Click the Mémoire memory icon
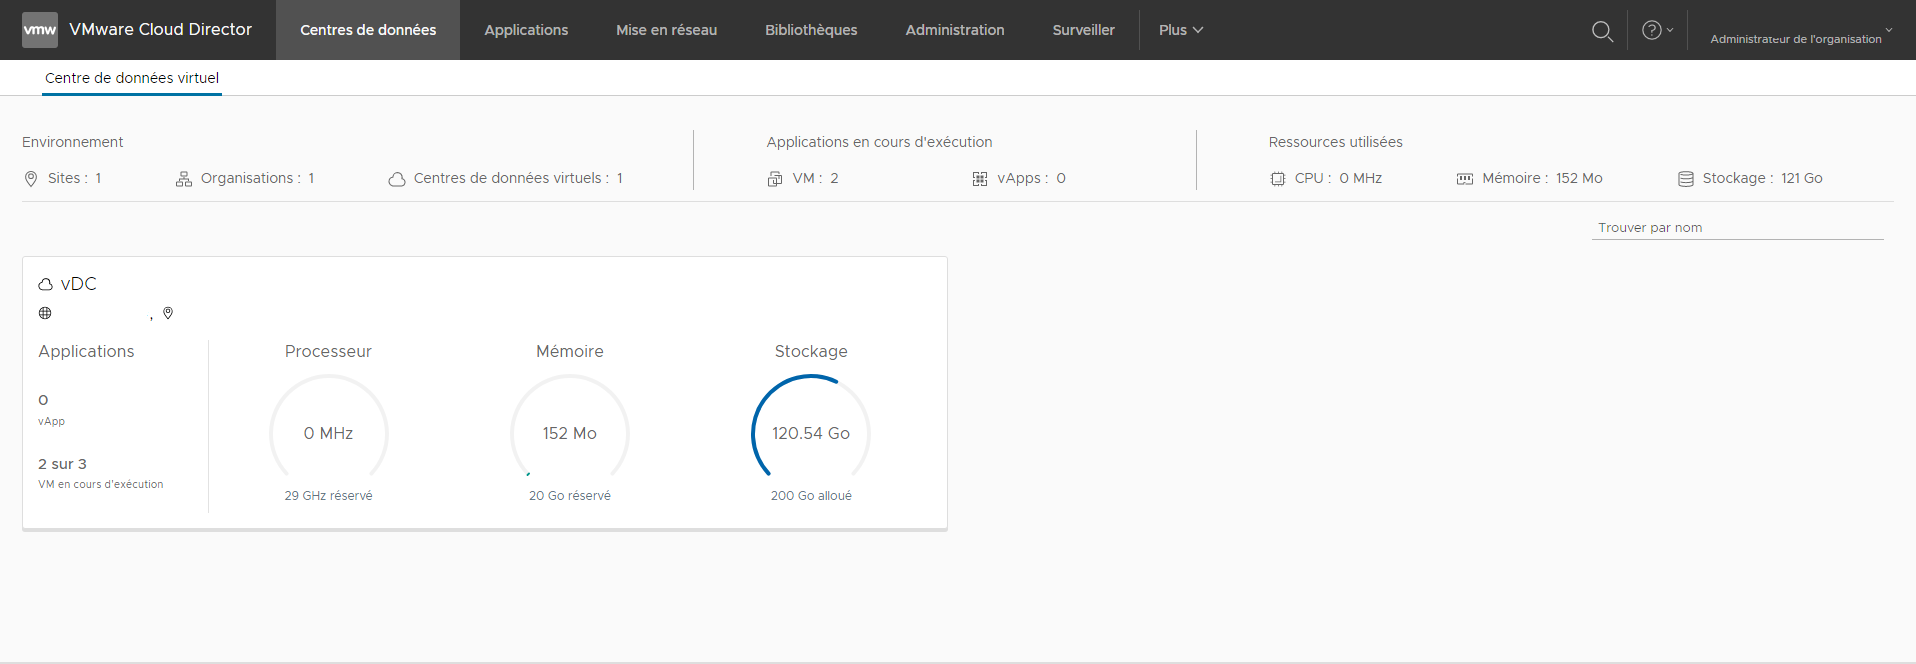1916x664 pixels. click(1465, 179)
